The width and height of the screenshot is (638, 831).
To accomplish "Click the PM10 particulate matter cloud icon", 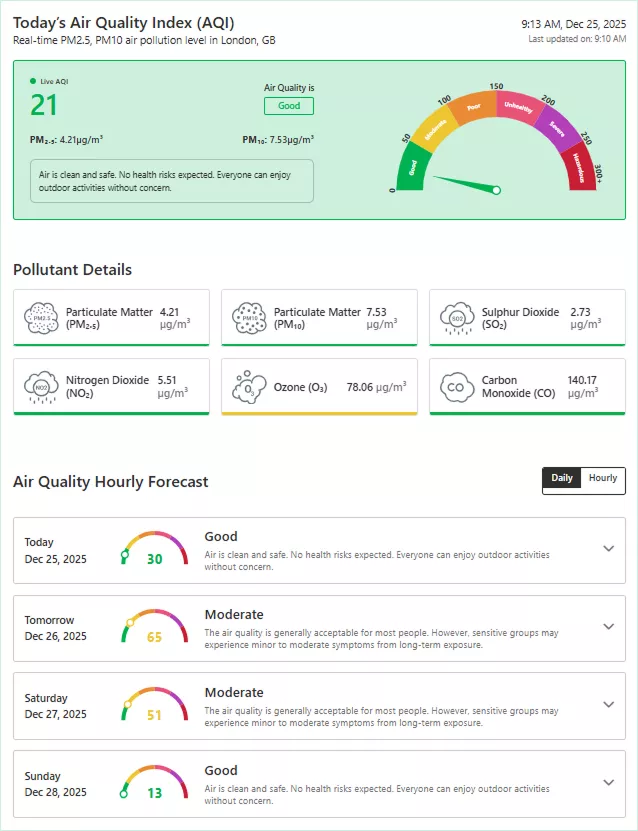I will point(248,318).
